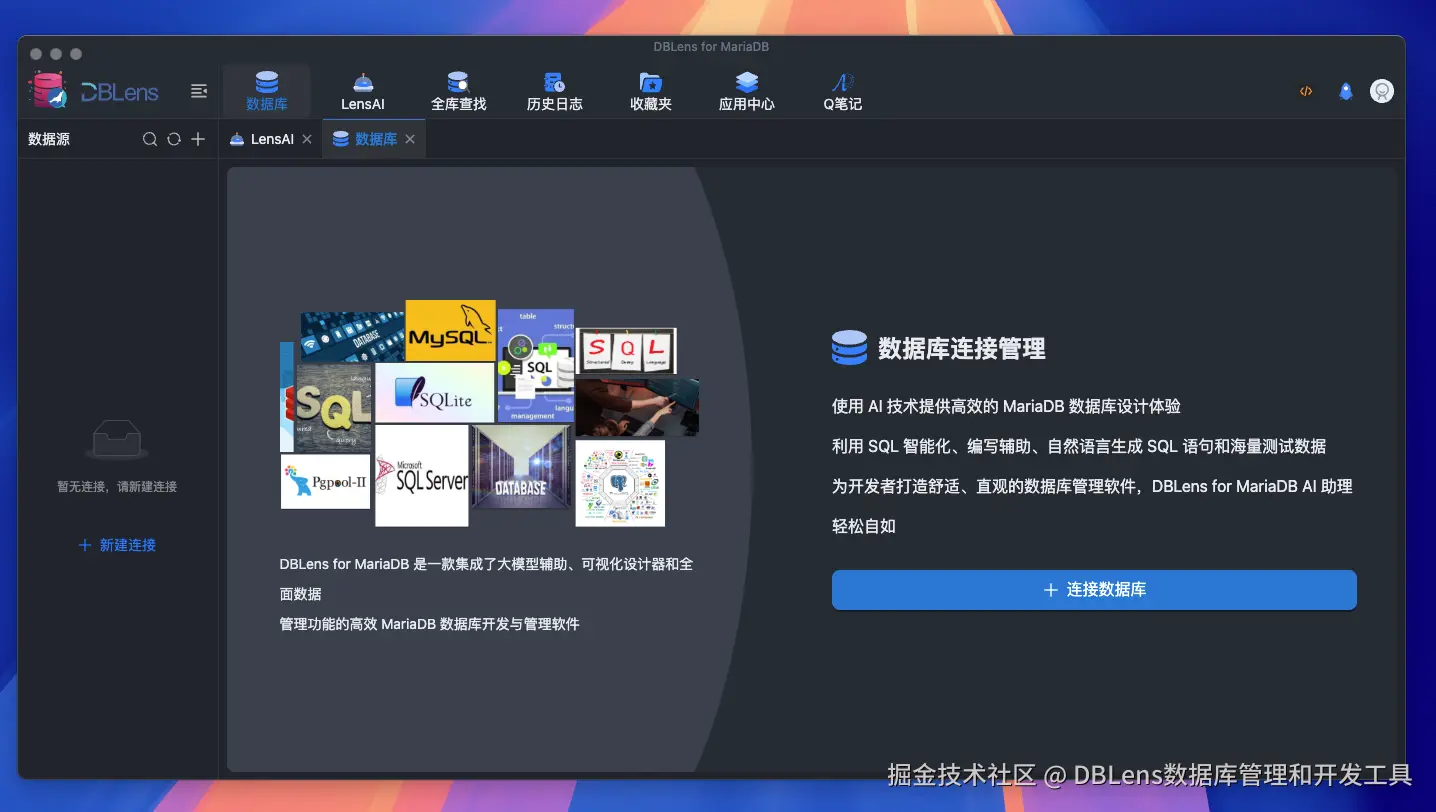Click the 数据源 panel title
Viewport: 1436px width, 812px height.
[49, 139]
